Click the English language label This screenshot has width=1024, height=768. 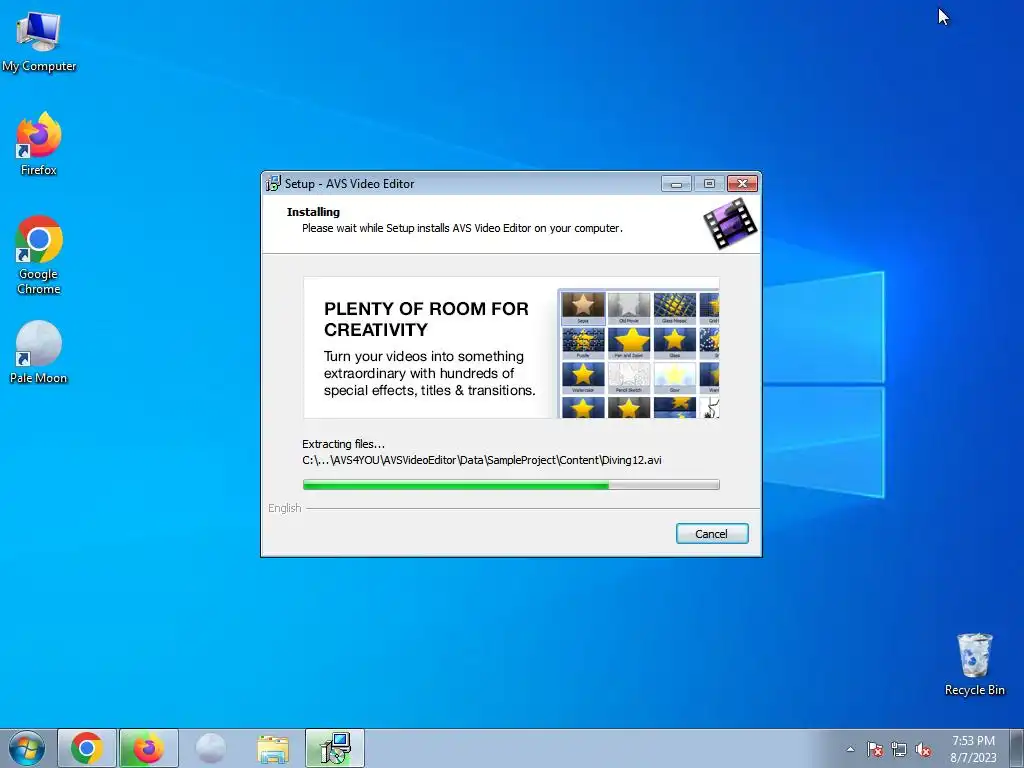(285, 508)
